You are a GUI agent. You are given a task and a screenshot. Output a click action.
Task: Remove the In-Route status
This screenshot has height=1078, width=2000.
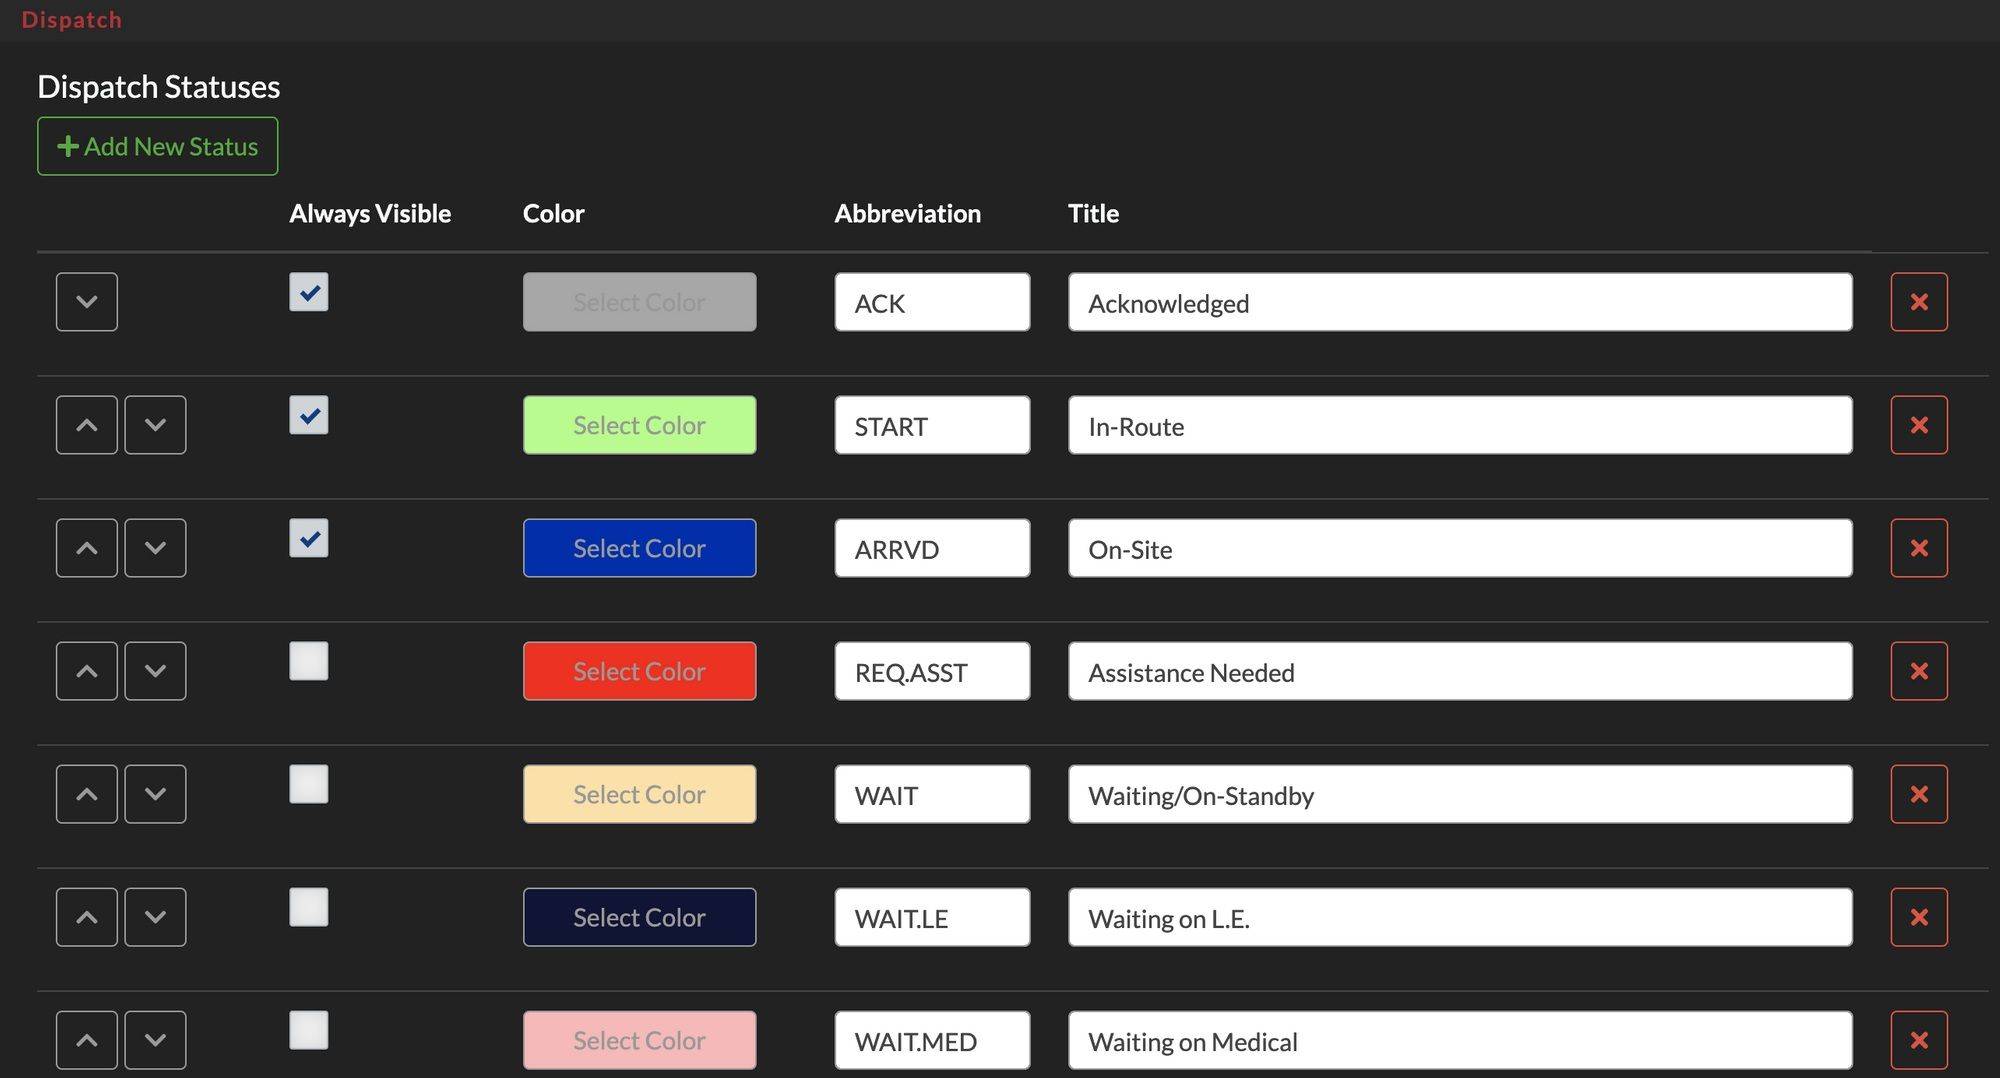(x=1918, y=424)
